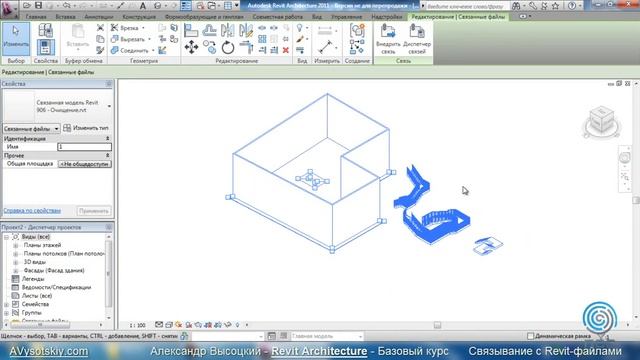Open the Аннотации ribbon tab
This screenshot has height=360, width=640.
point(99,17)
